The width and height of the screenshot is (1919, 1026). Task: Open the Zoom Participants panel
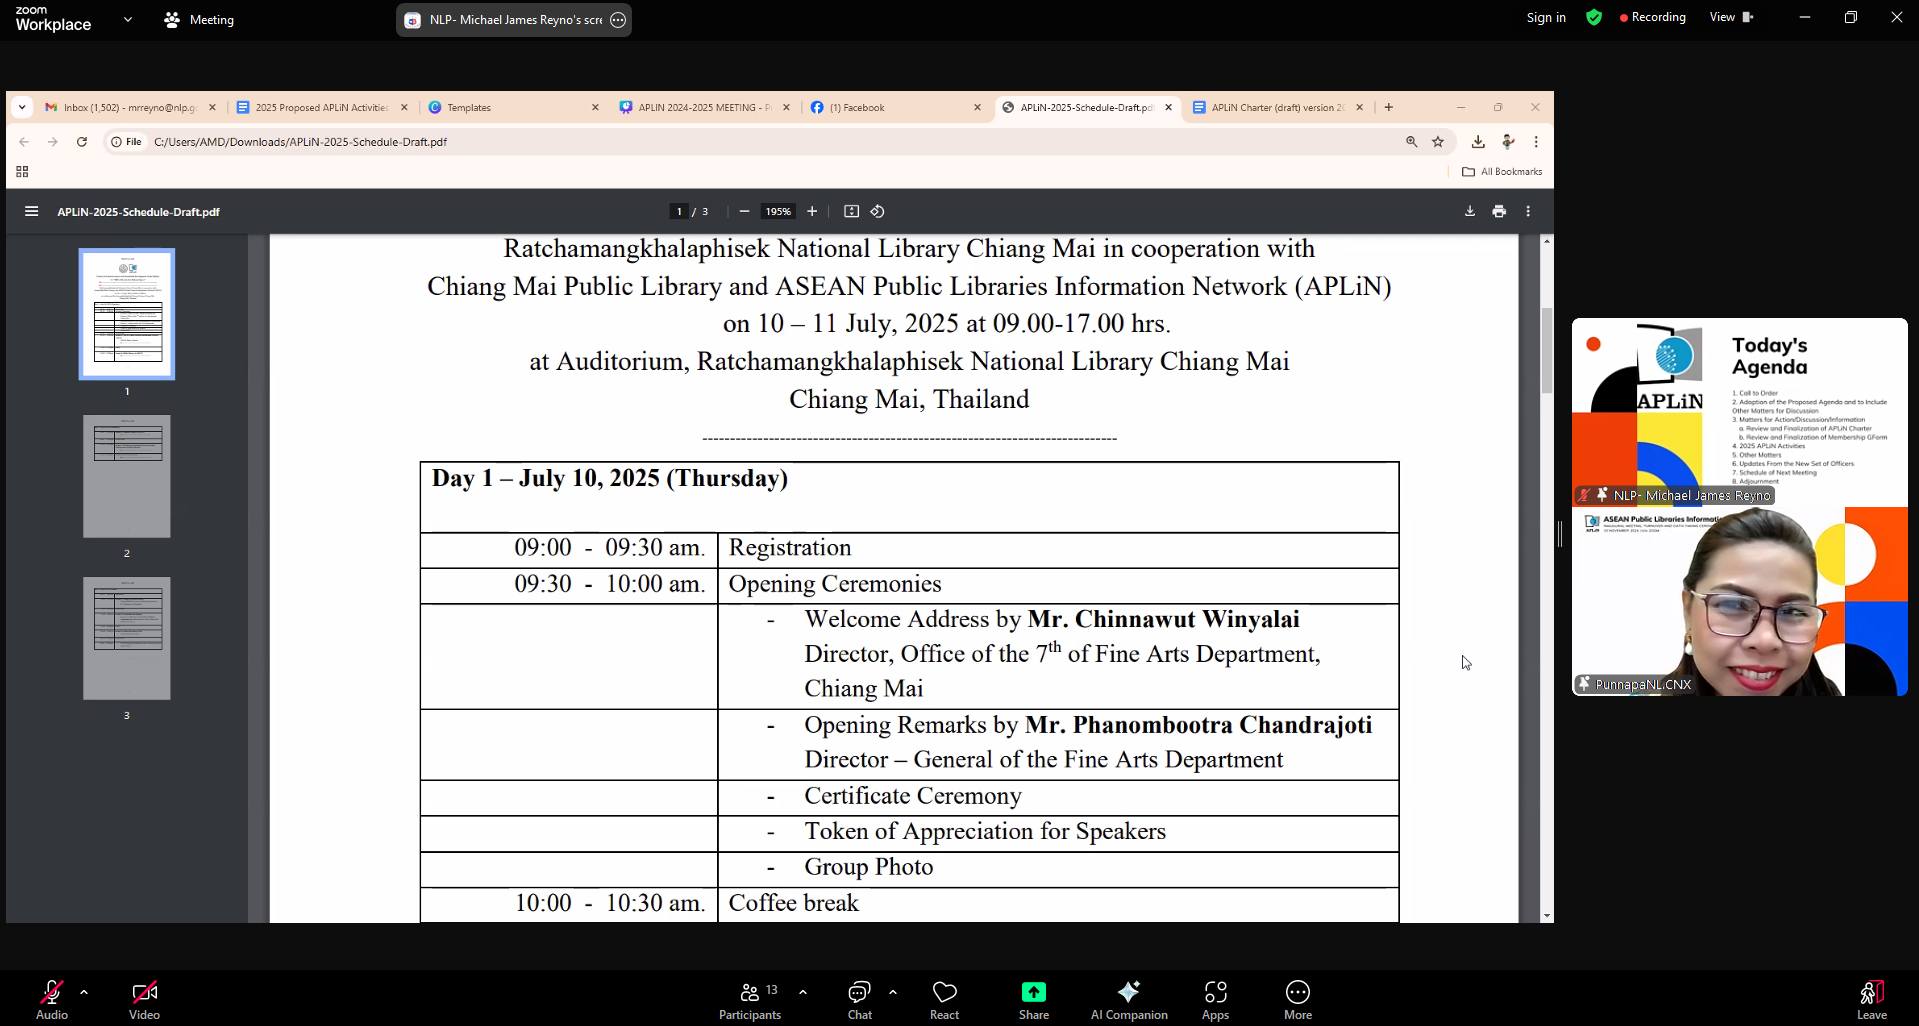click(x=749, y=999)
